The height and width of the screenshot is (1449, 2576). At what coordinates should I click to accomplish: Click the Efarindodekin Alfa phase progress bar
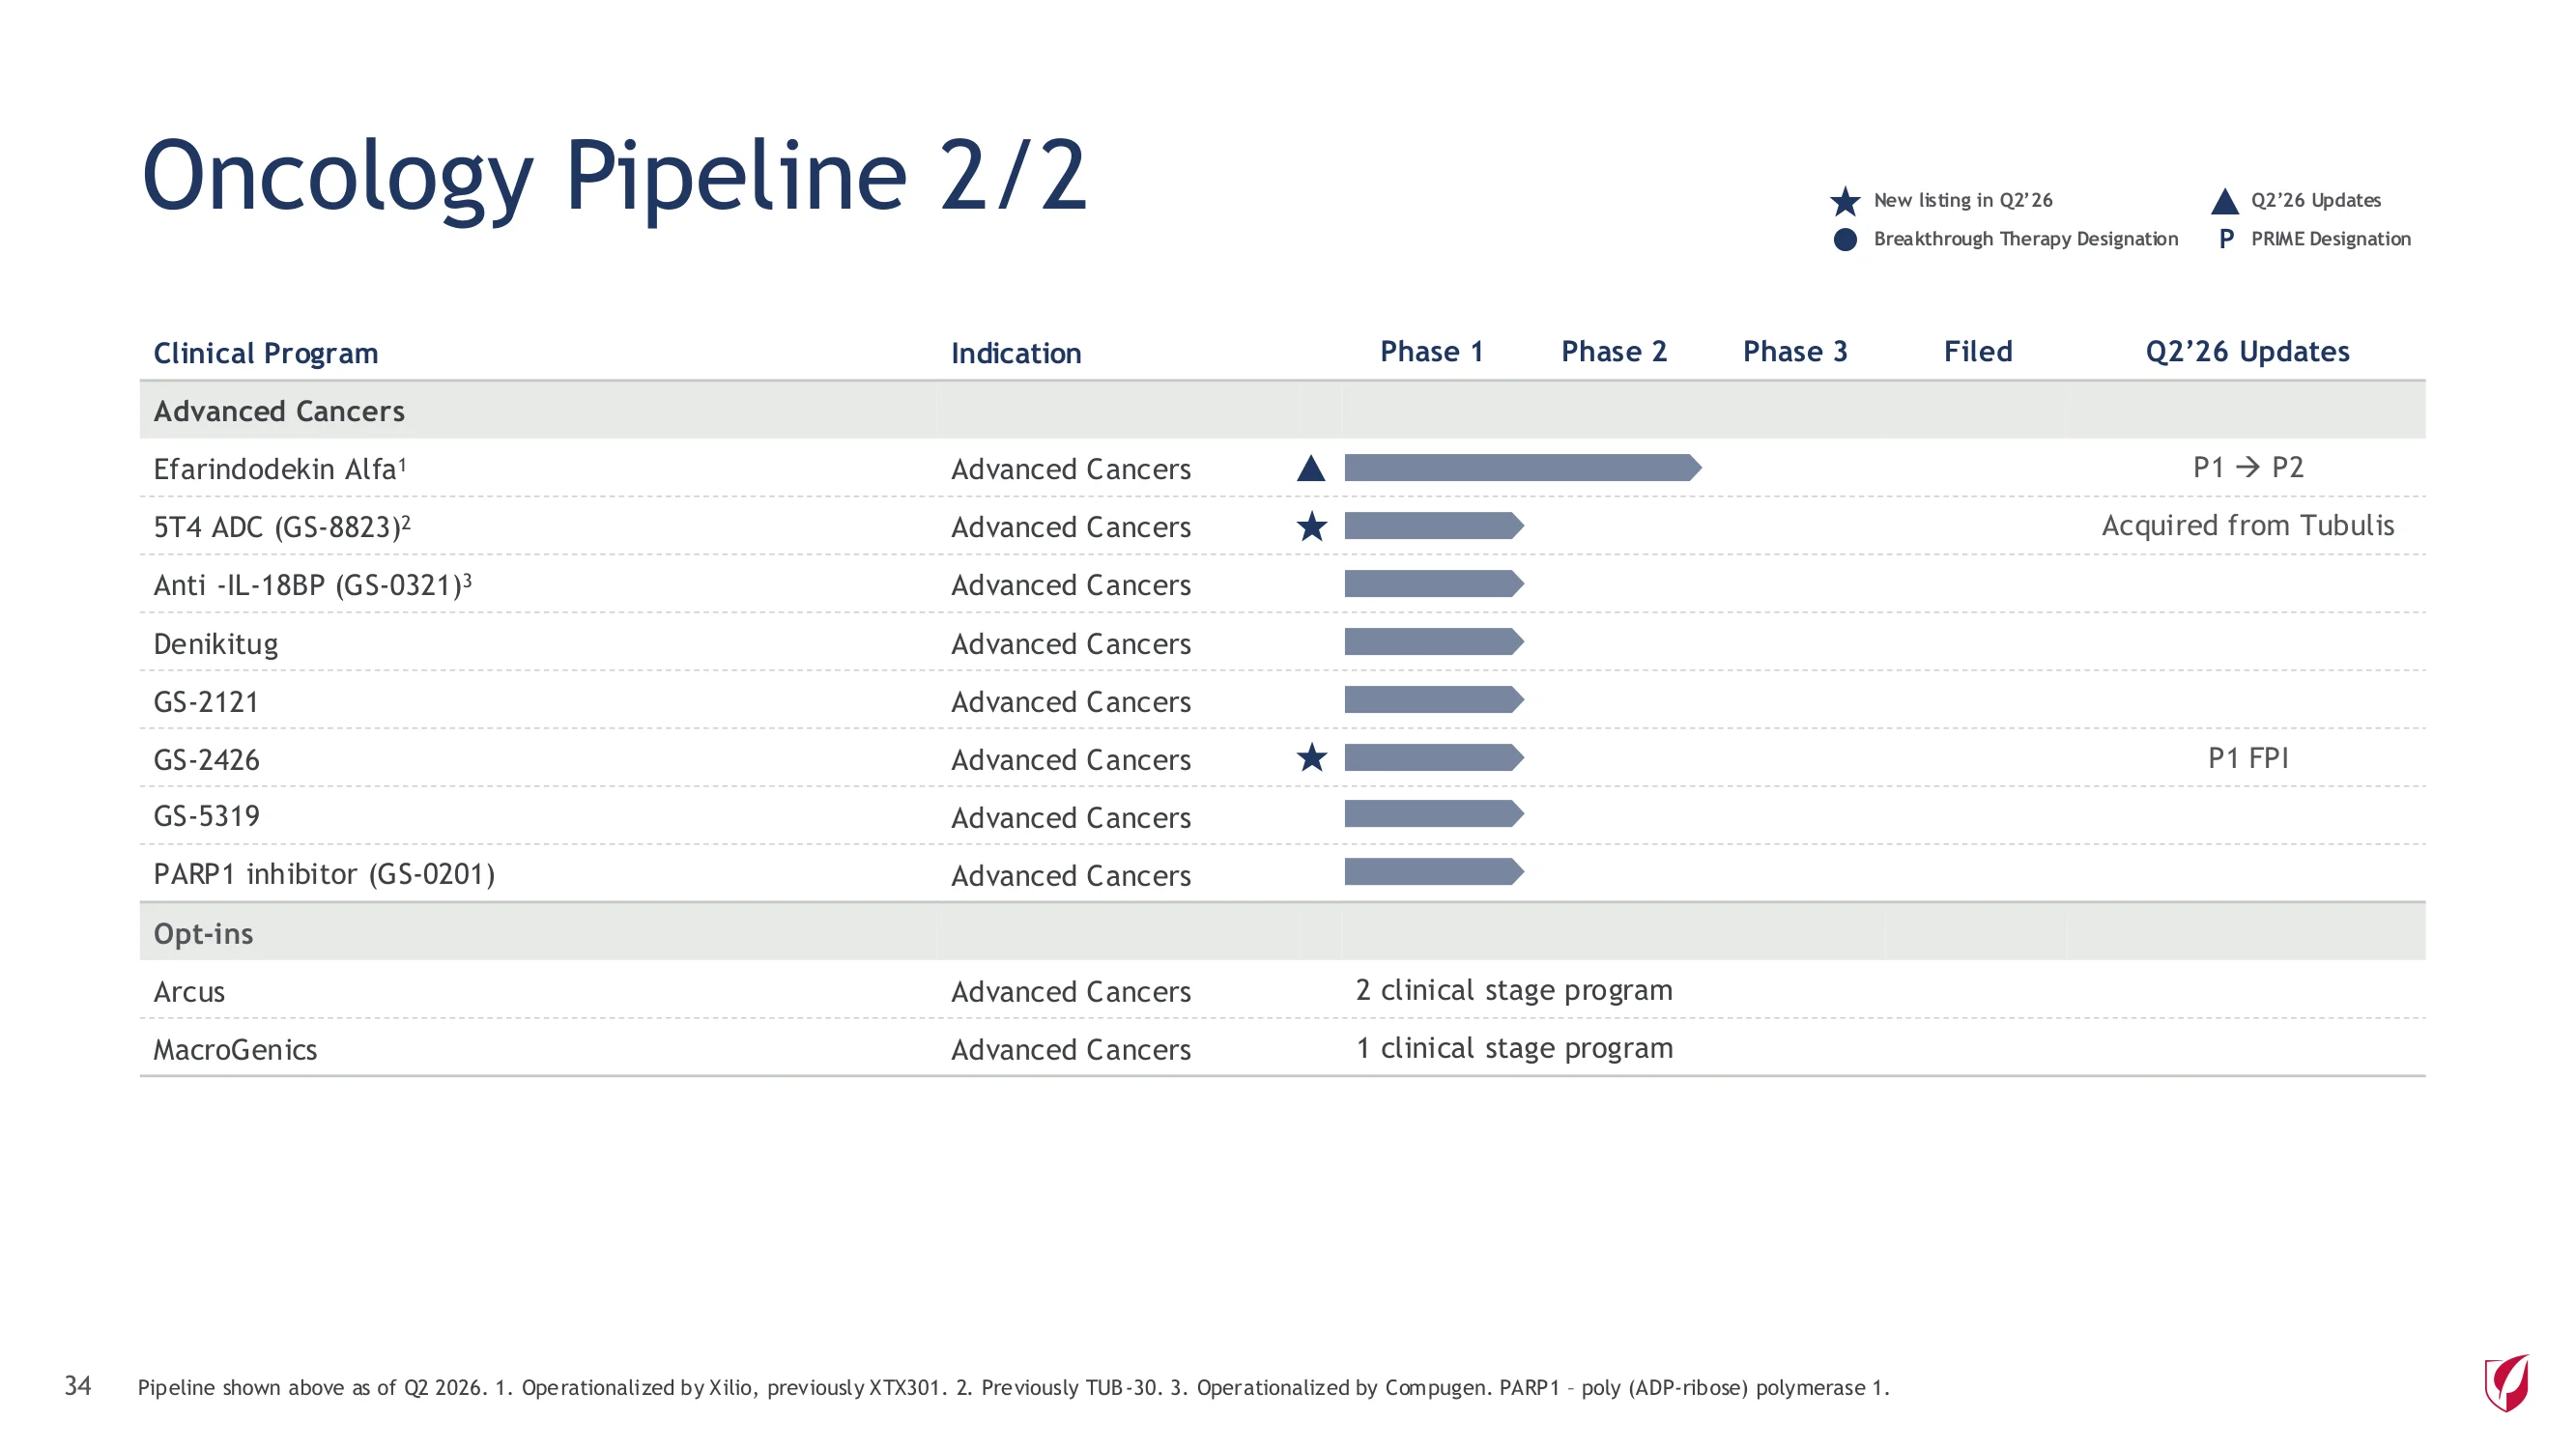pyautogui.click(x=1522, y=468)
